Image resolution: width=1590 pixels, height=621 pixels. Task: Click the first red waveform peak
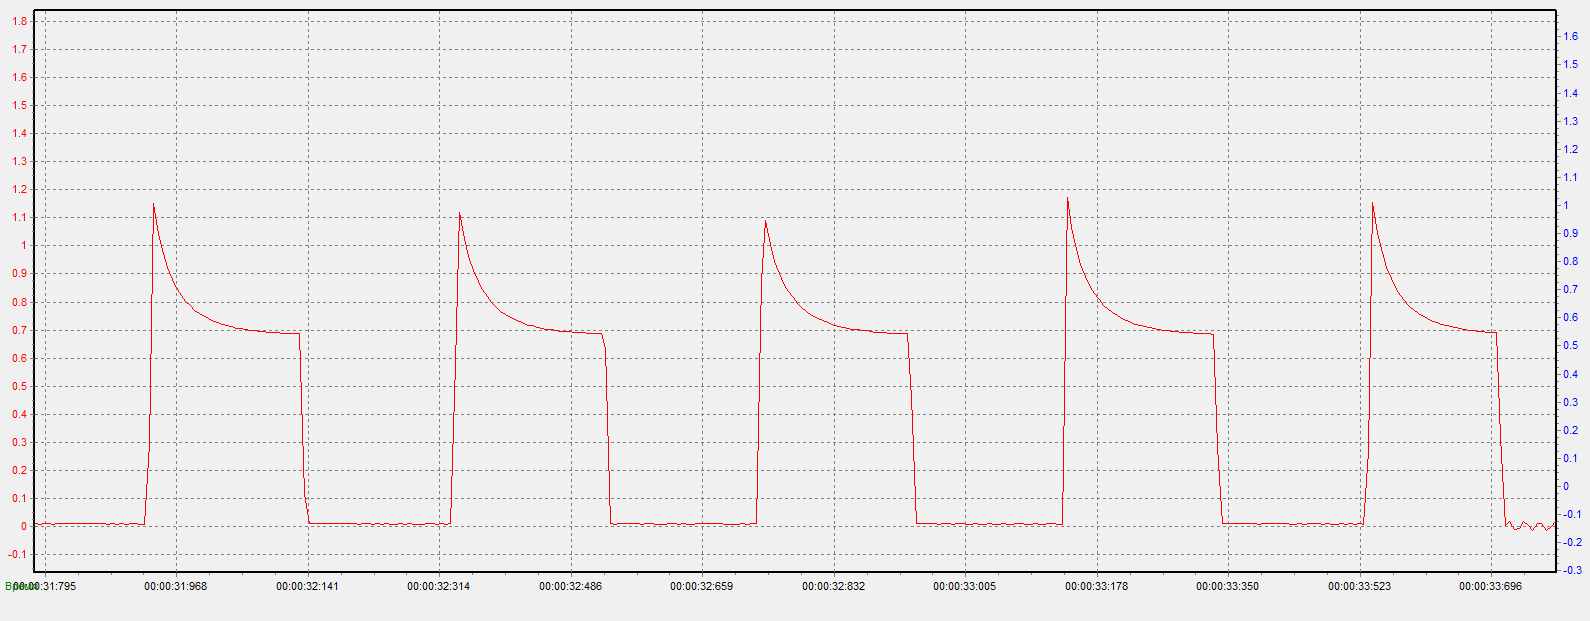click(153, 205)
